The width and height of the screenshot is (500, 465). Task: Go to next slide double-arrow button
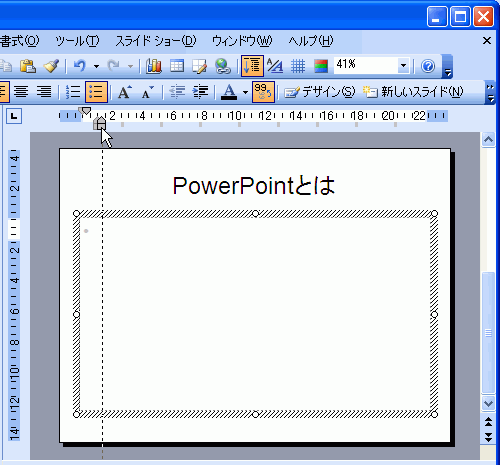[488, 437]
